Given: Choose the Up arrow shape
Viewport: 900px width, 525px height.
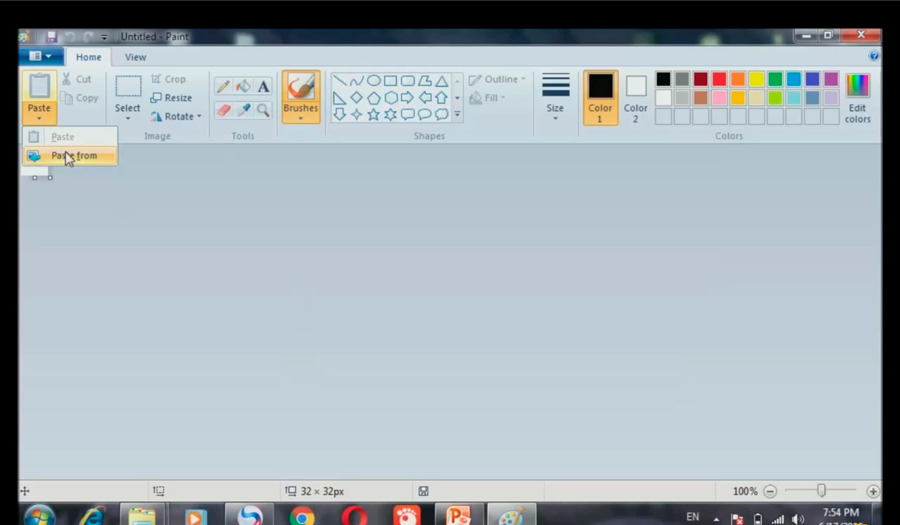Looking at the screenshot, I should [x=441, y=98].
